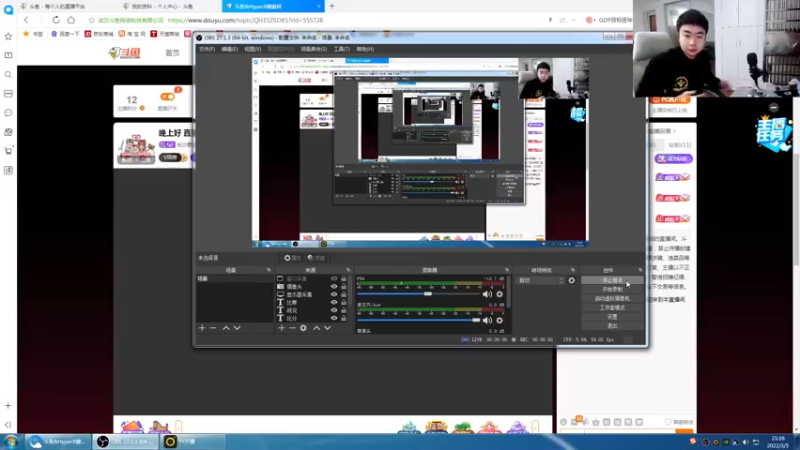Adjust second mixer channel volume slider
The width and height of the screenshot is (800, 450).
476,320
